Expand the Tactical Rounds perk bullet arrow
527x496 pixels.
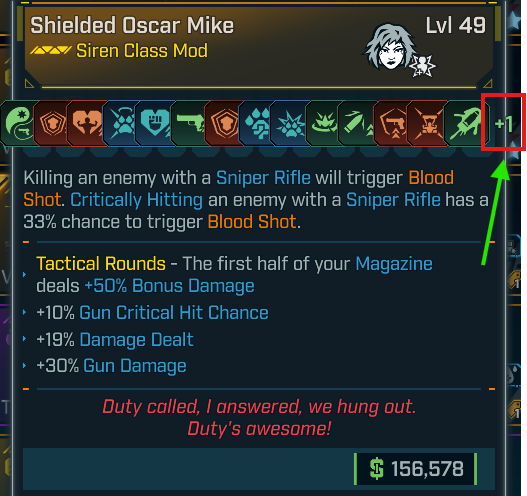coord(25,275)
